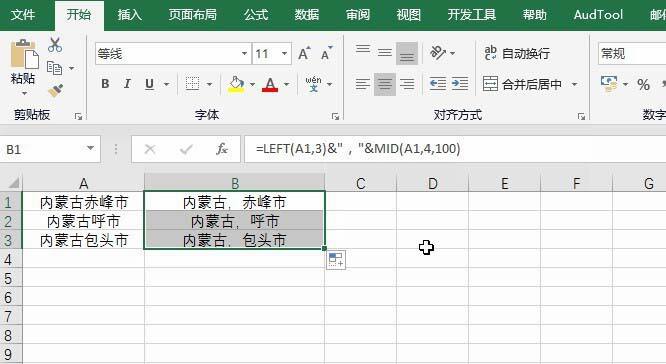Open font color dropdown arrow

(286, 84)
